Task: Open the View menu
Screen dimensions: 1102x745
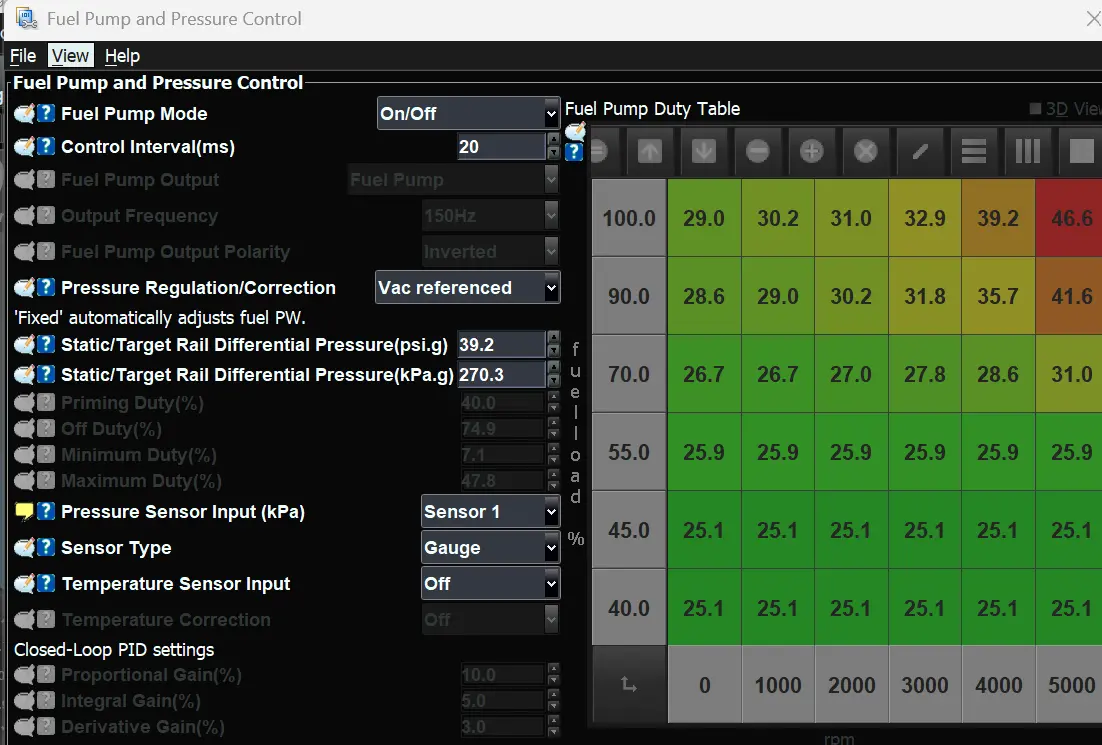Action: [x=70, y=56]
